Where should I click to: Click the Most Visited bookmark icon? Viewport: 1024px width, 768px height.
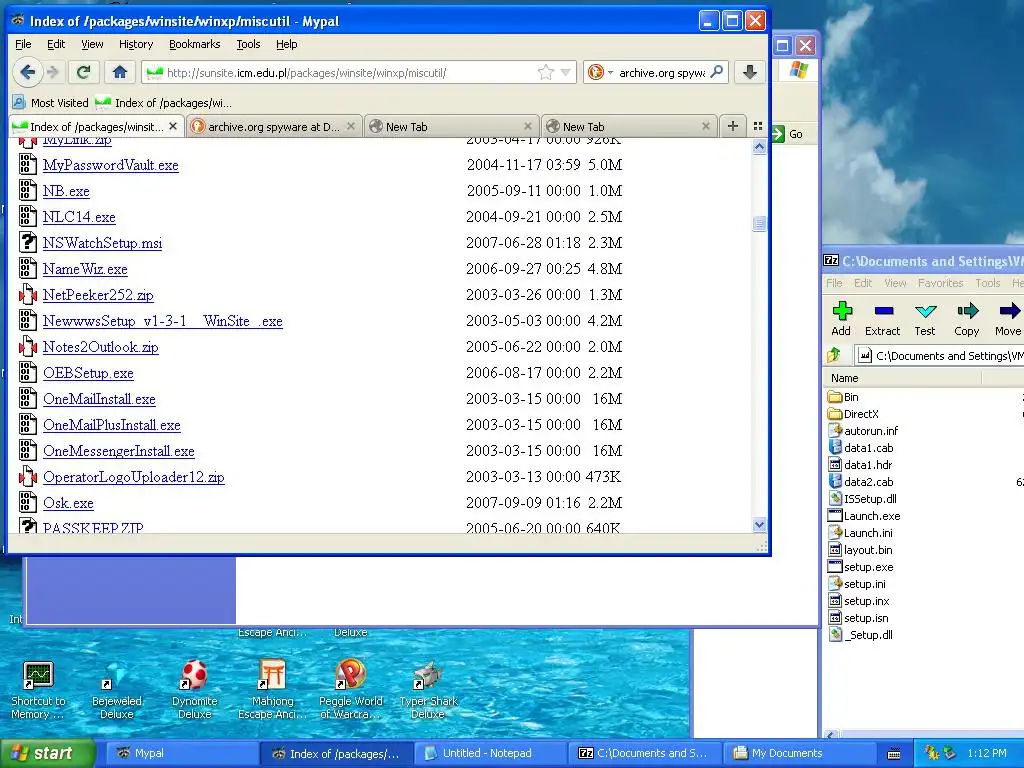pos(19,103)
